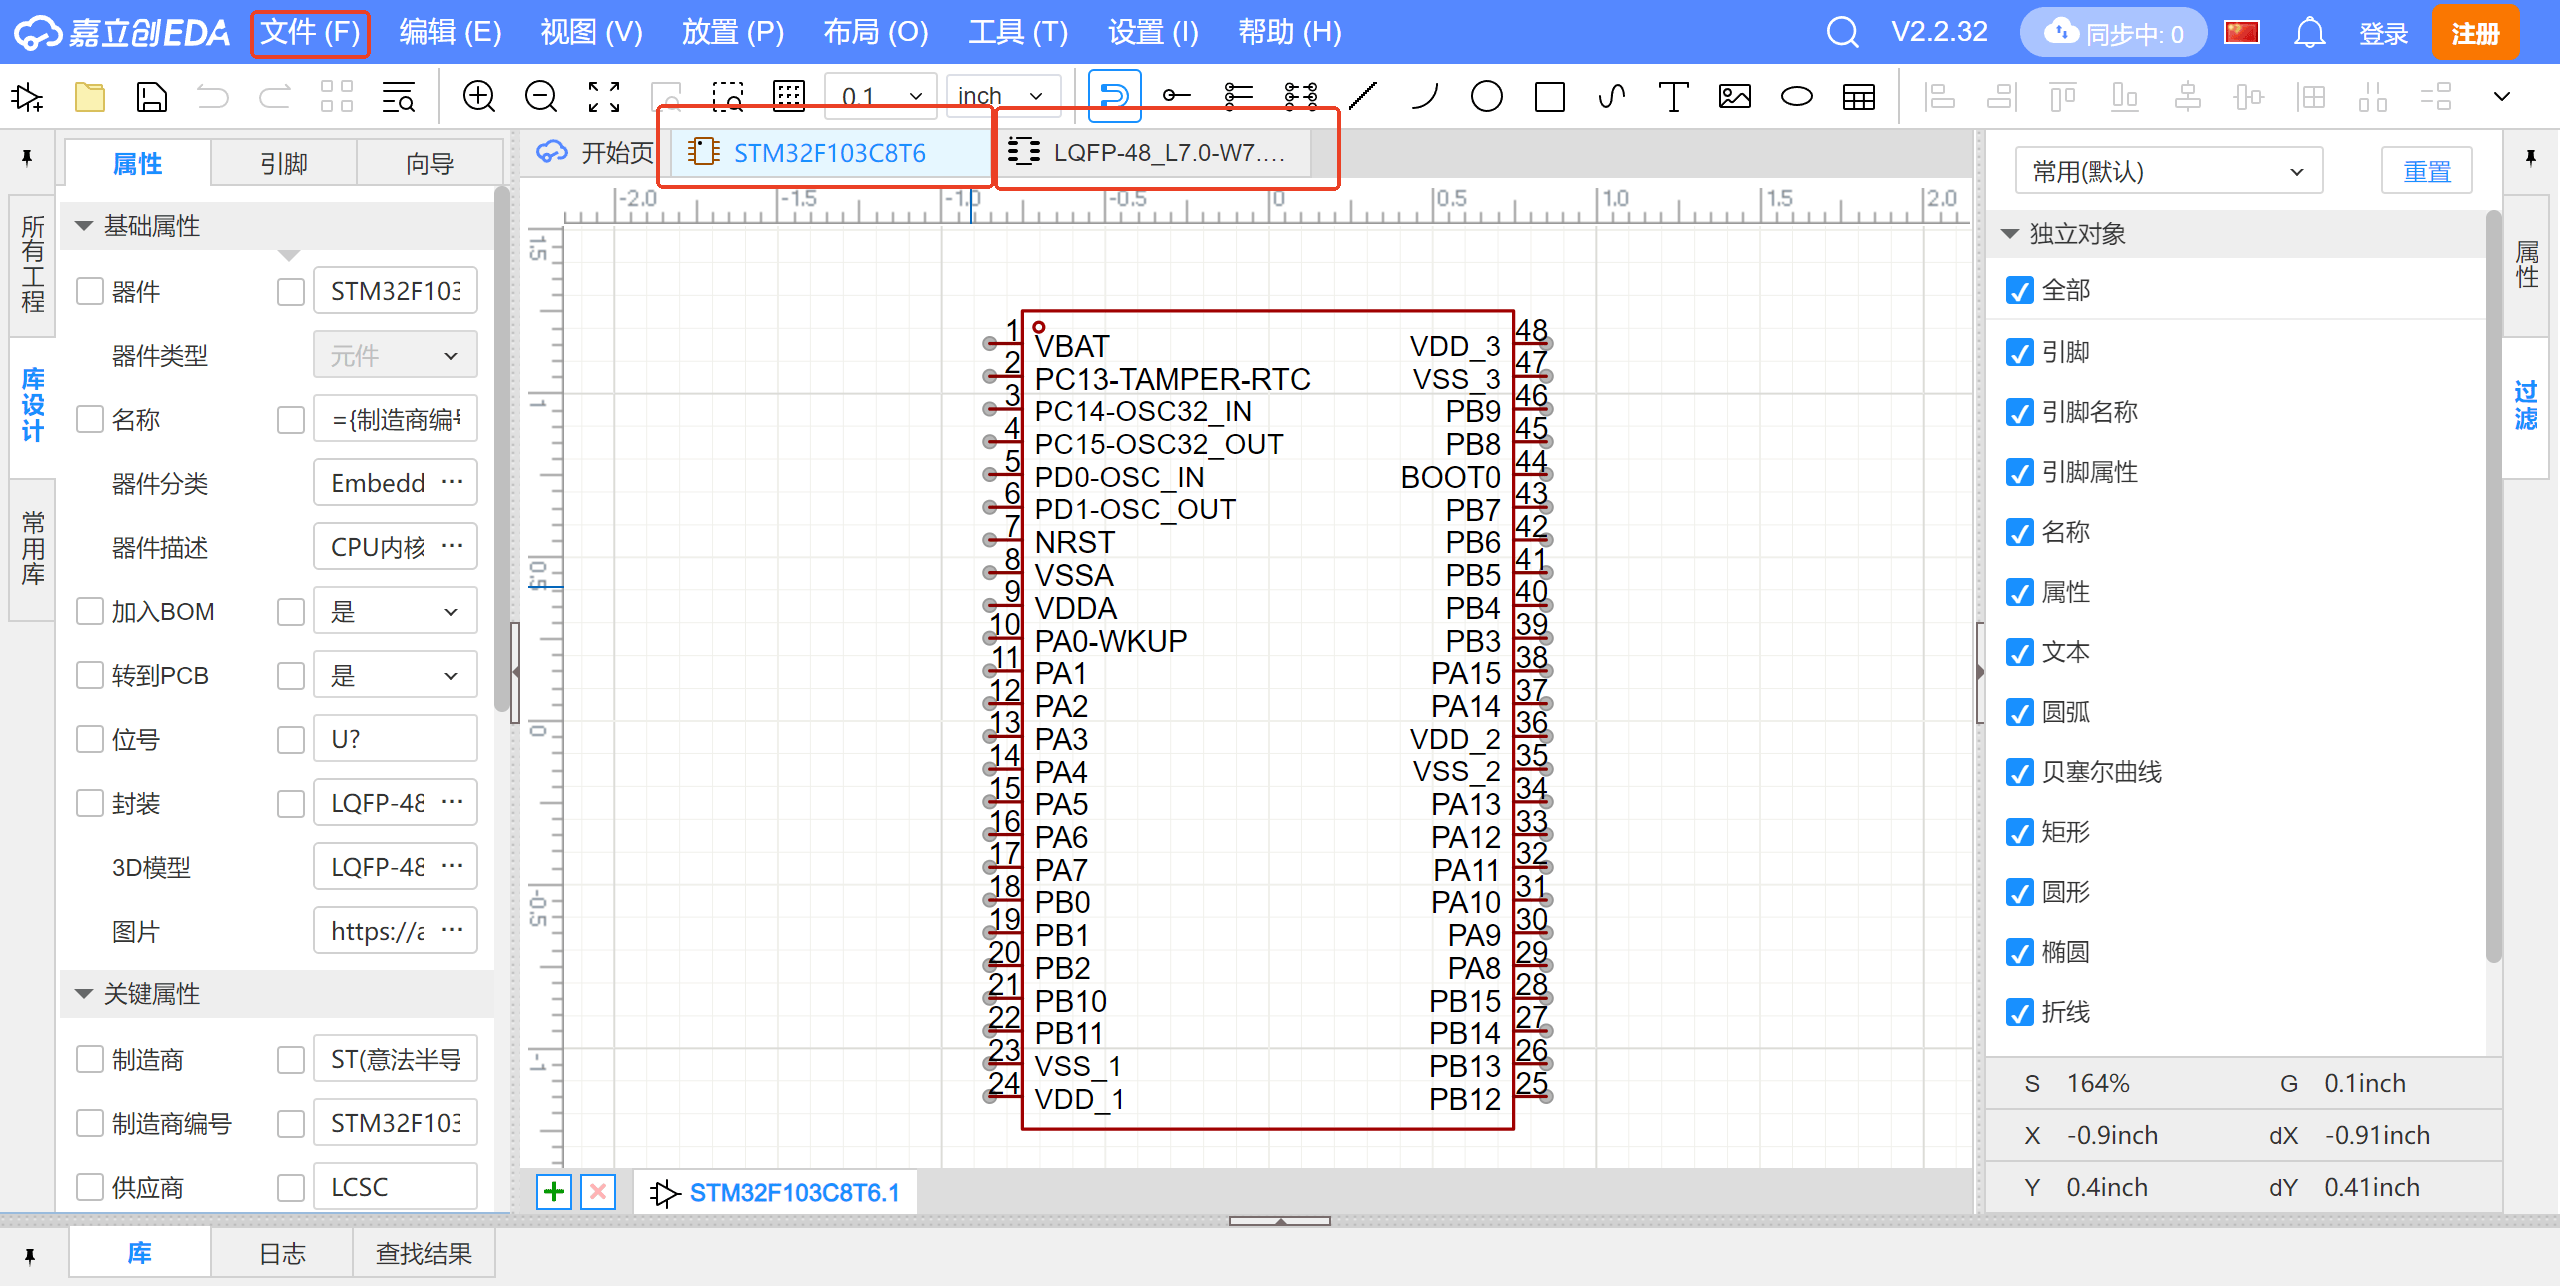Collapse the 基础属性 section
Image resolution: width=2560 pixels, height=1286 pixels.
coord(84,226)
